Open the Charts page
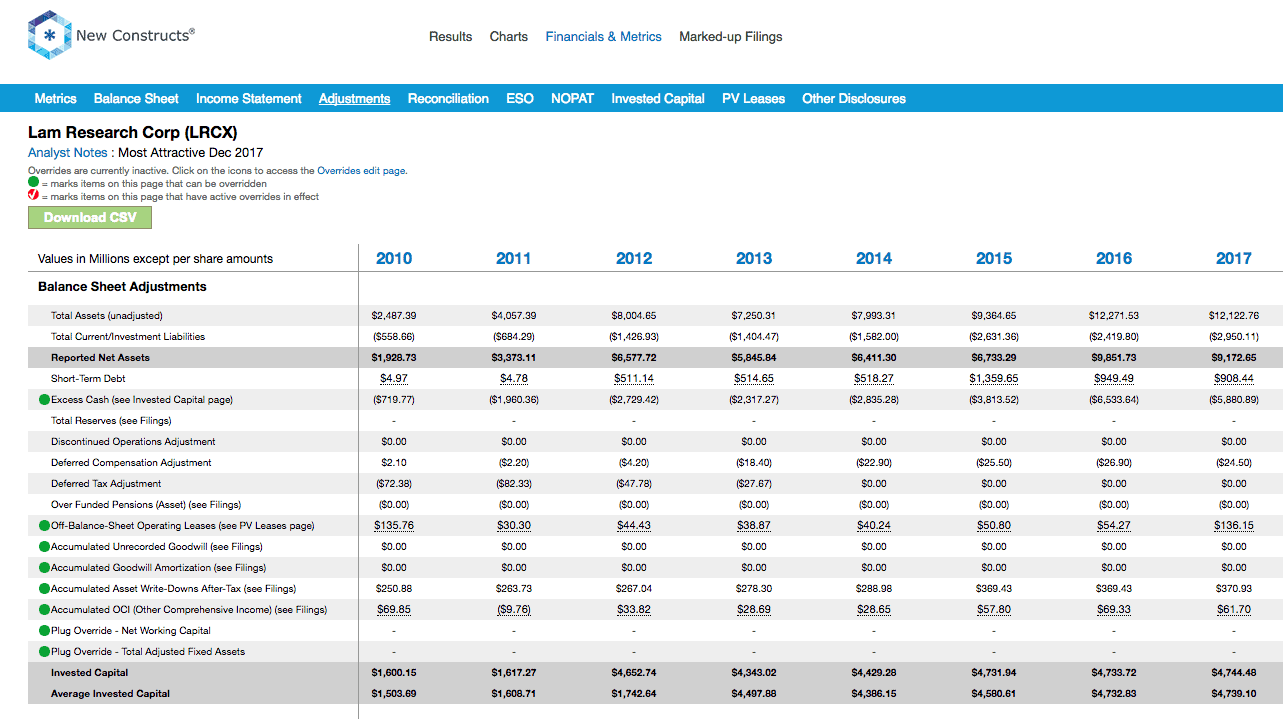The image size is (1283, 719). 509,37
